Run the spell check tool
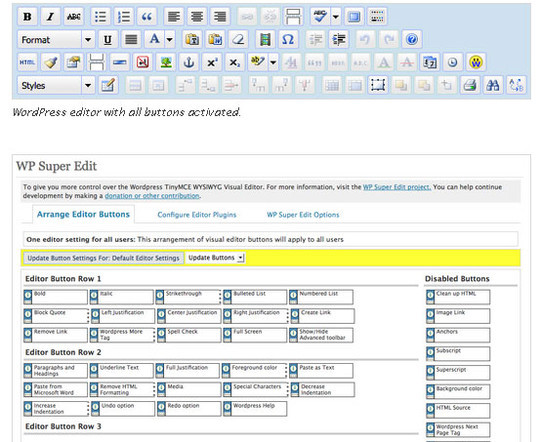The image size is (540, 442). (320, 16)
